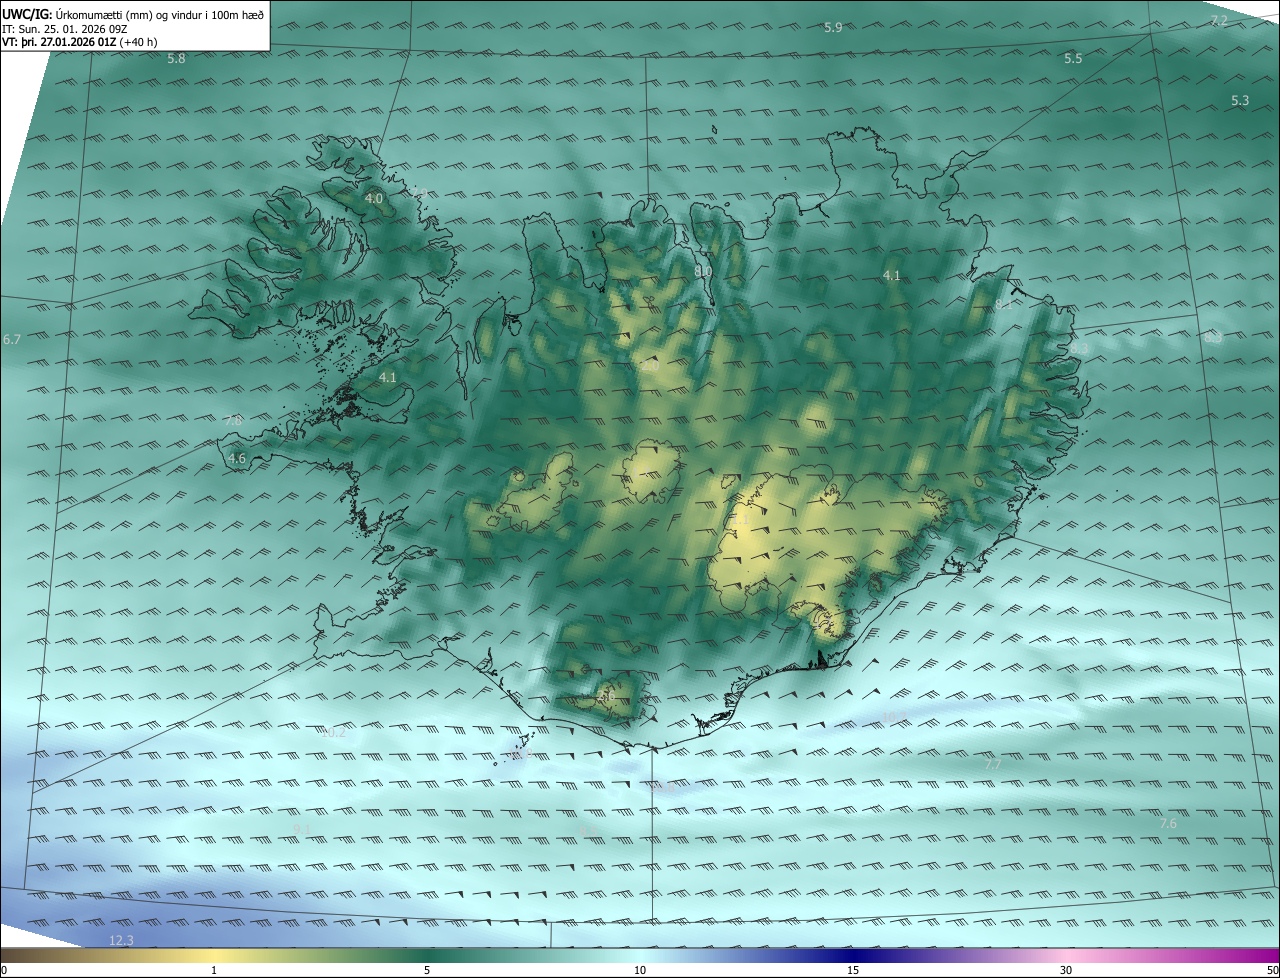The width and height of the screenshot is (1280, 978).
Task: Click the 7.2 value label
Action: 1219,21
